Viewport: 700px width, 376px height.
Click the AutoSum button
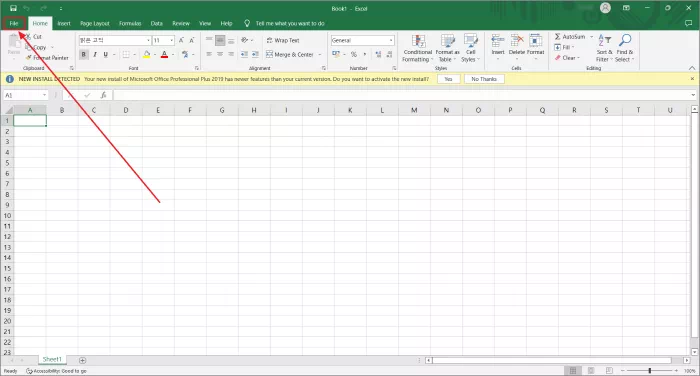pyautogui.click(x=570, y=37)
